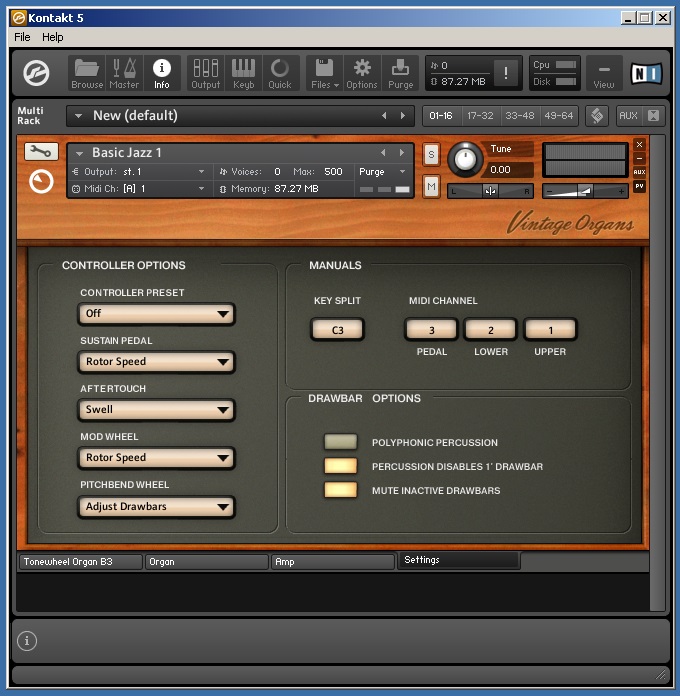680x696 pixels.
Task: Open the Aftertouch Swell dropdown
Action: coord(157,410)
